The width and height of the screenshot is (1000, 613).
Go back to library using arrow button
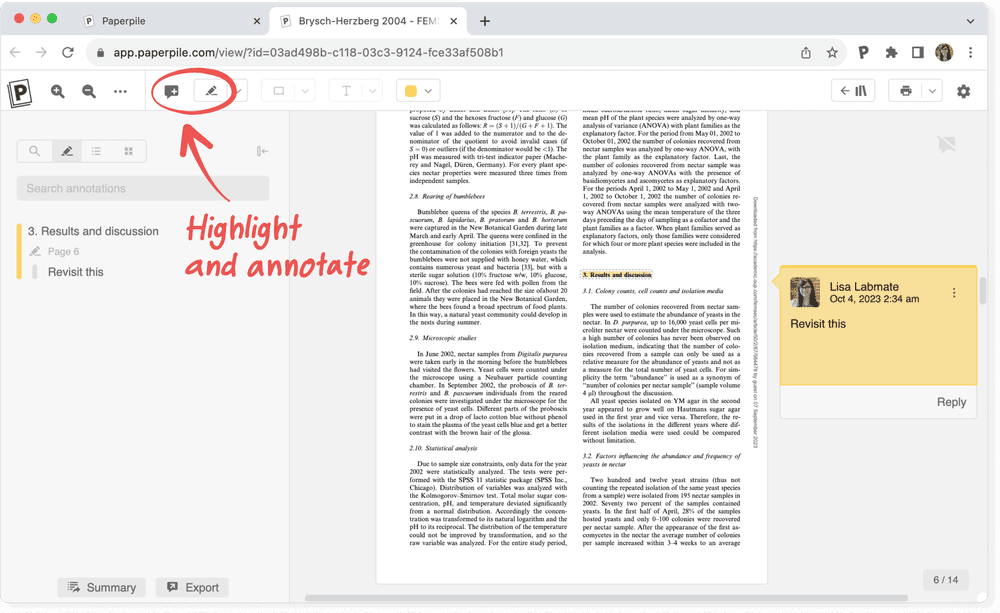pyautogui.click(x=853, y=91)
